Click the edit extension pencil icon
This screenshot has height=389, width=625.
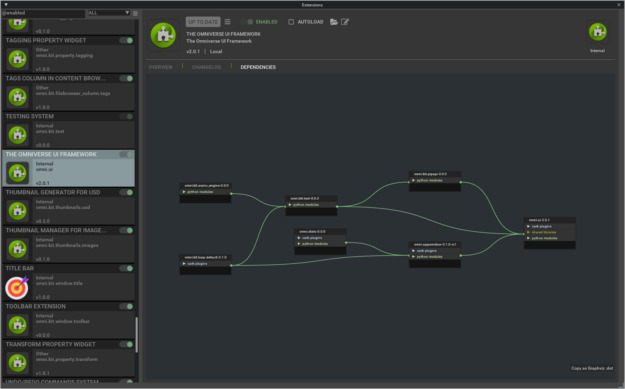(345, 22)
